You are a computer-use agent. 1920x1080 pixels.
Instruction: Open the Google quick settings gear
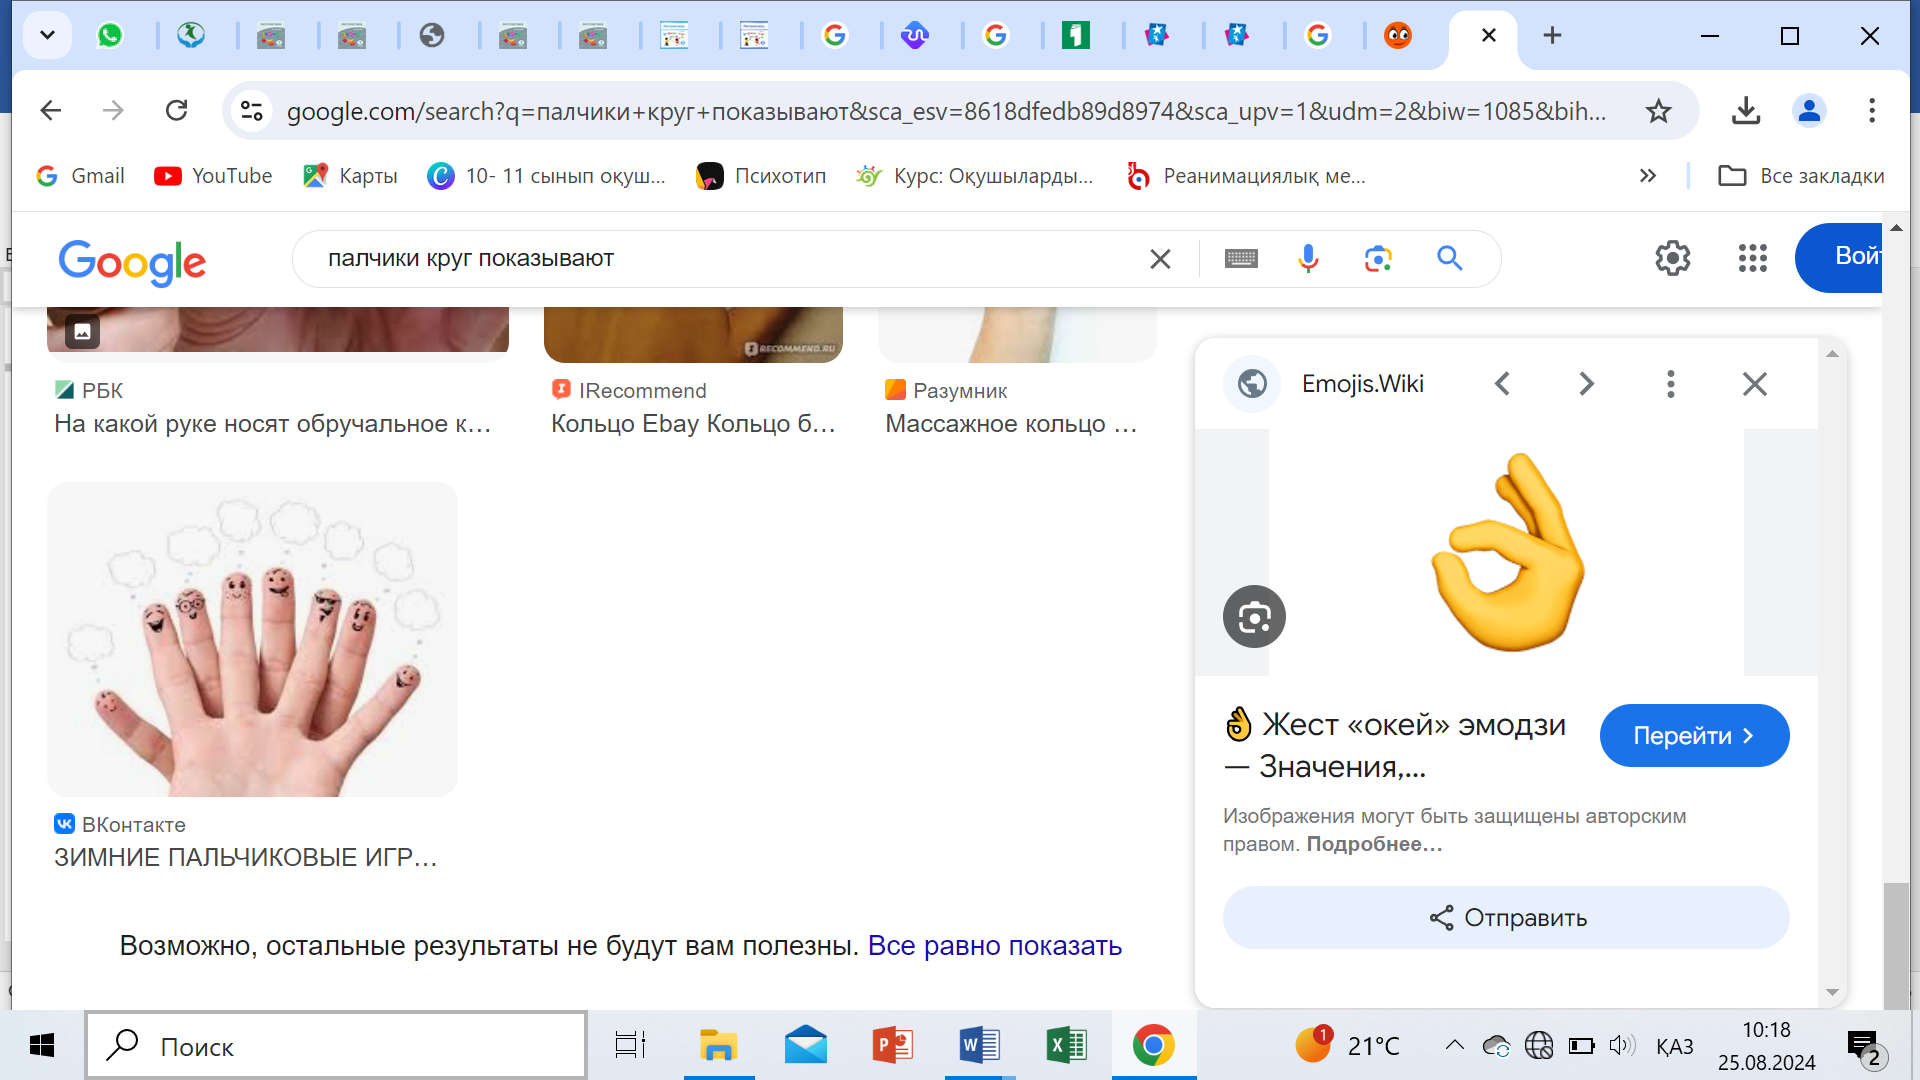pyautogui.click(x=1672, y=258)
